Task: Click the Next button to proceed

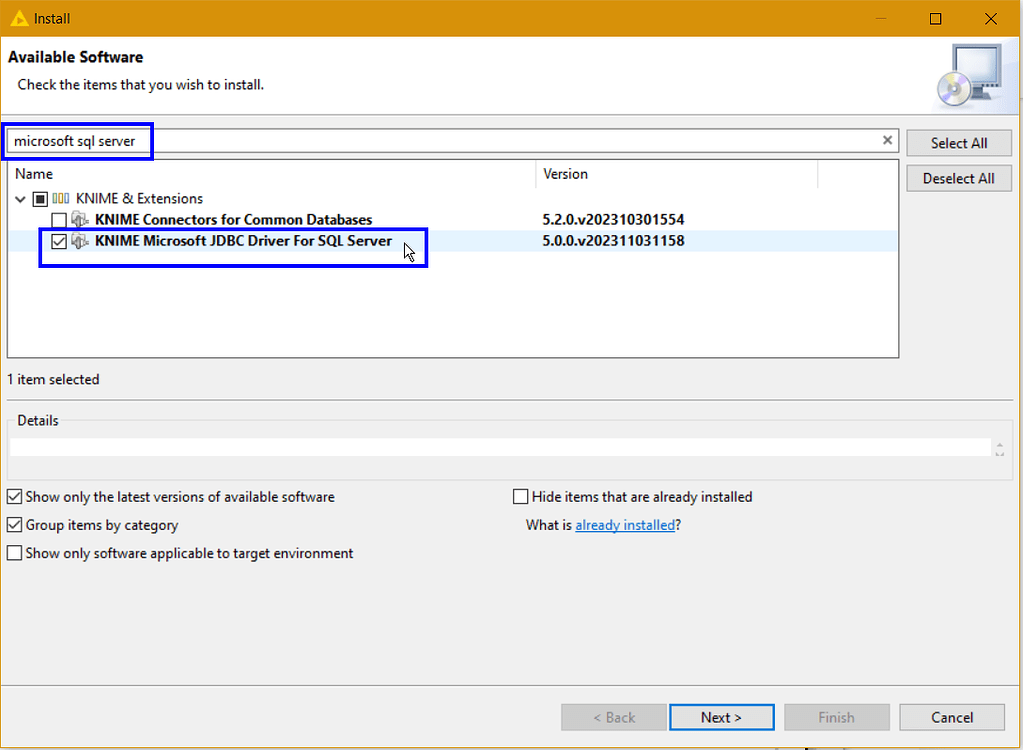Action: click(721, 717)
